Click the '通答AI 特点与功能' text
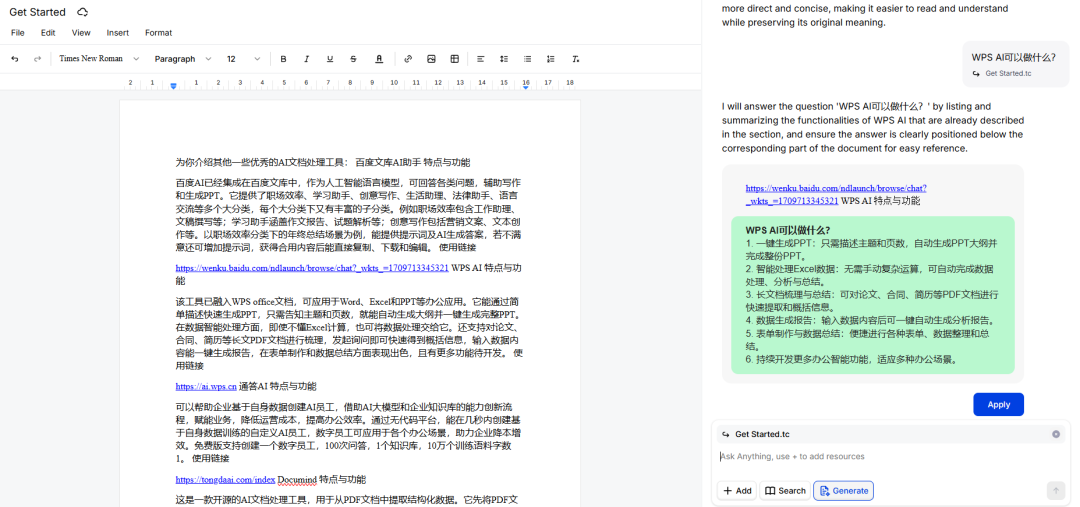This screenshot has width=1080, height=507. click(278, 386)
